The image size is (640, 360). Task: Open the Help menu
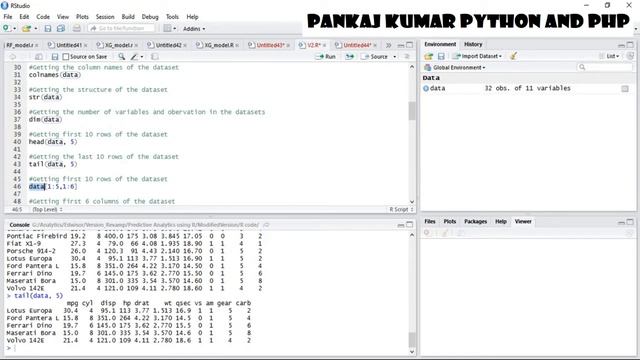tap(192, 17)
